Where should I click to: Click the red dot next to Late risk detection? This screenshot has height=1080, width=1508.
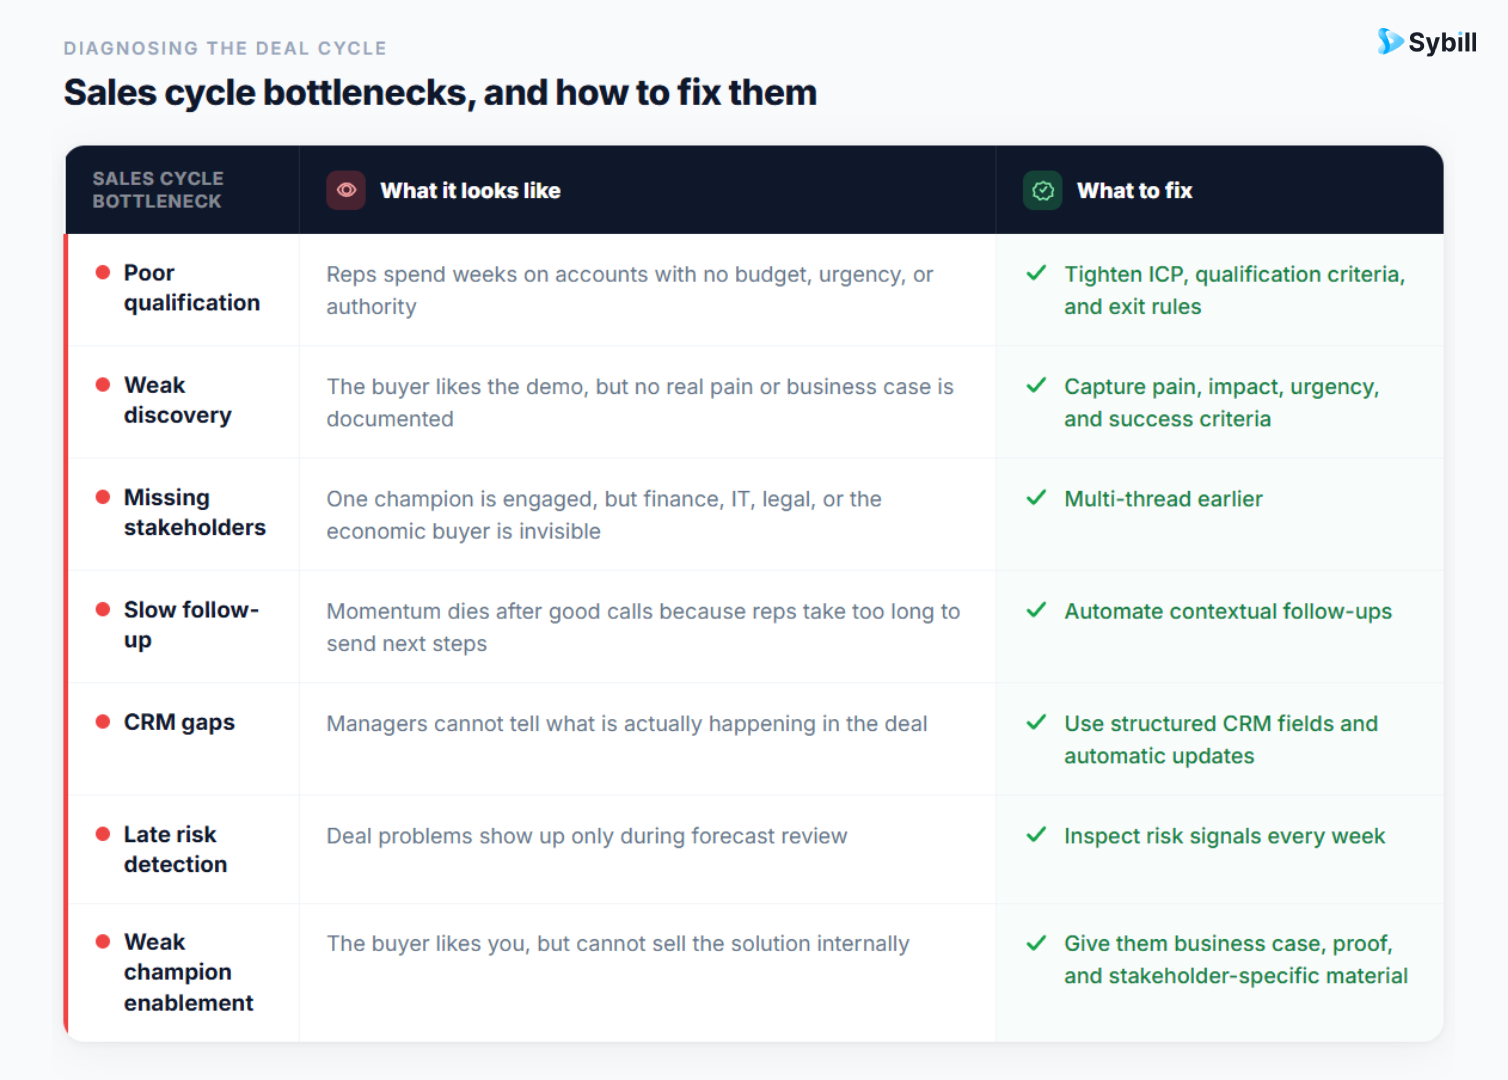[102, 834]
